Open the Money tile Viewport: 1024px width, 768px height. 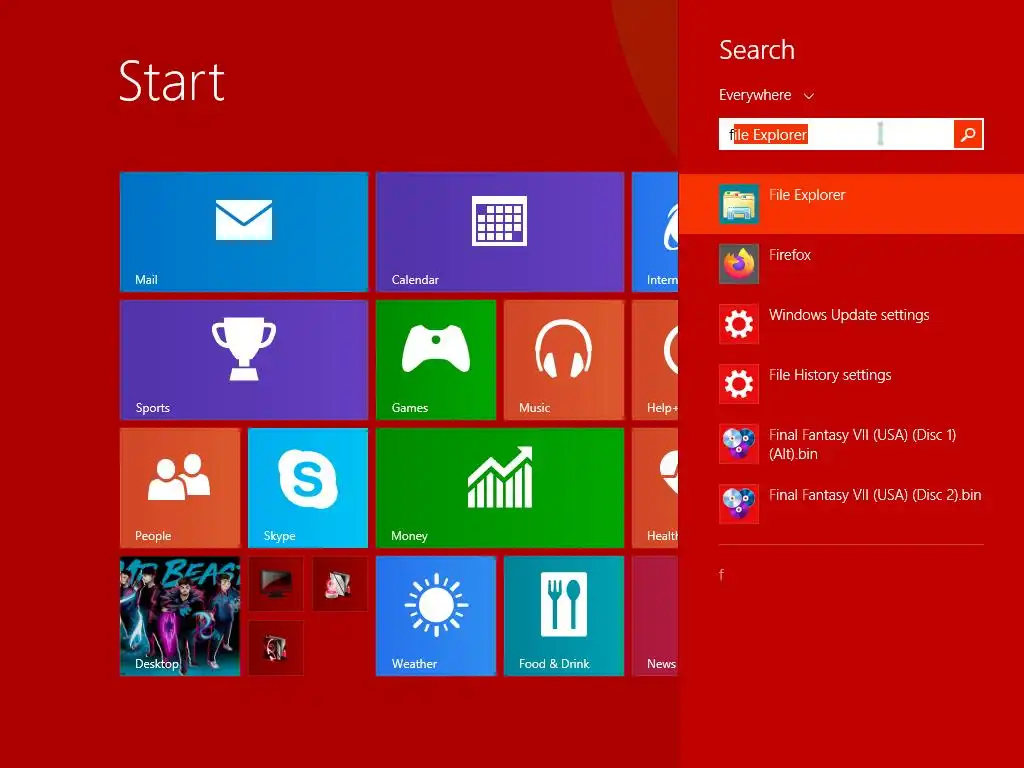(500, 488)
